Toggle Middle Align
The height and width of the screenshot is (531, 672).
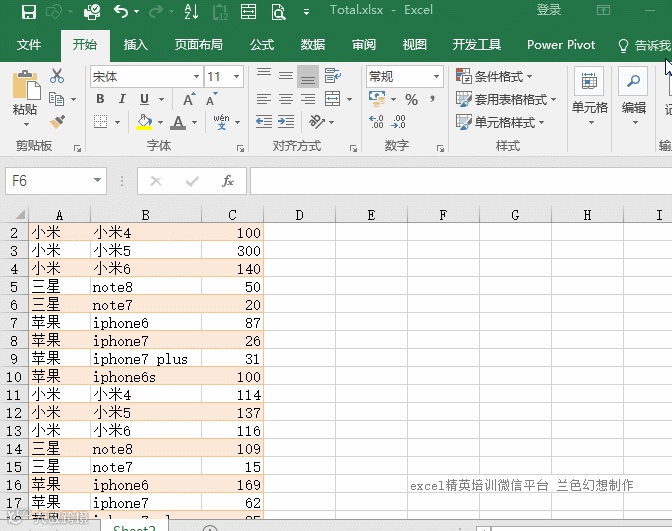(286, 76)
